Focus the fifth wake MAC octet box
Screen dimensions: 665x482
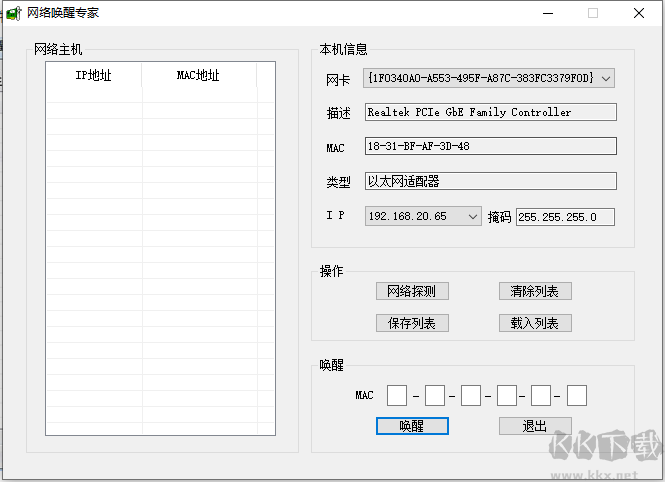pyautogui.click(x=541, y=396)
